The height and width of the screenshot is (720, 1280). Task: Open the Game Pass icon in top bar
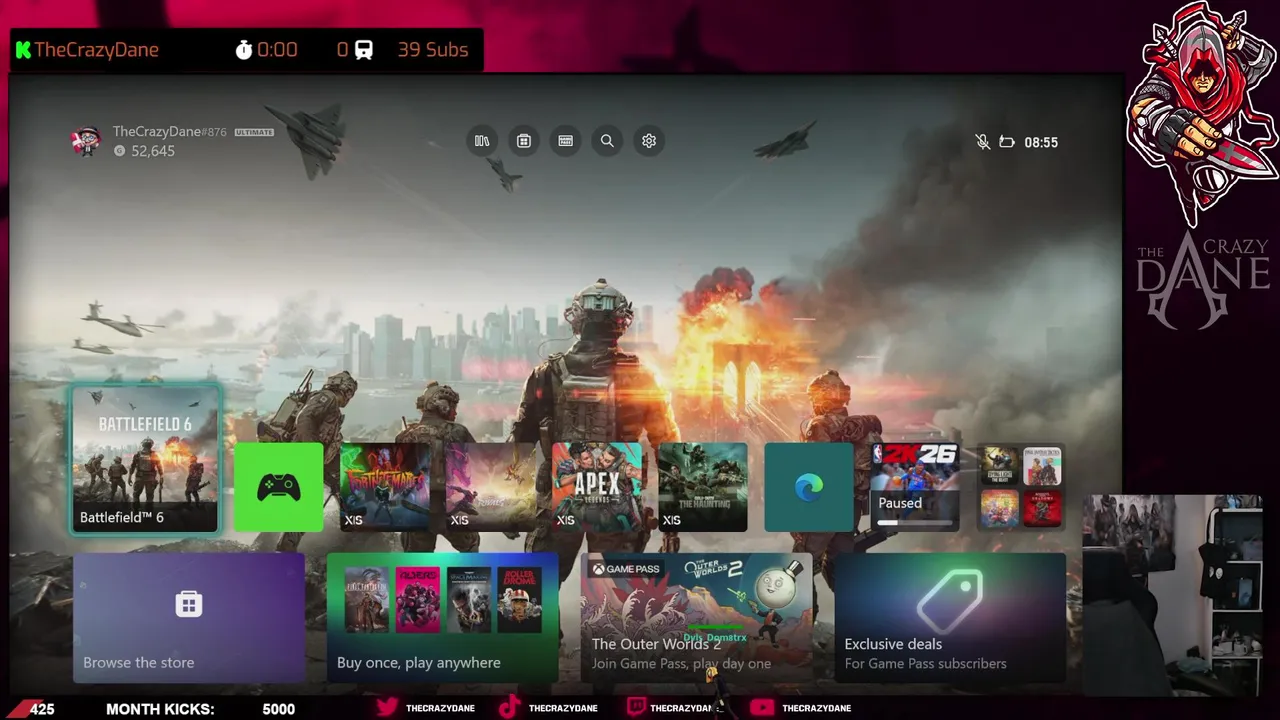coord(566,141)
